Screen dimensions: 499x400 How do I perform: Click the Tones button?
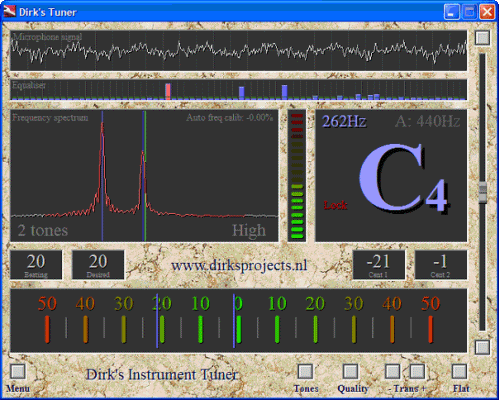[305, 371]
